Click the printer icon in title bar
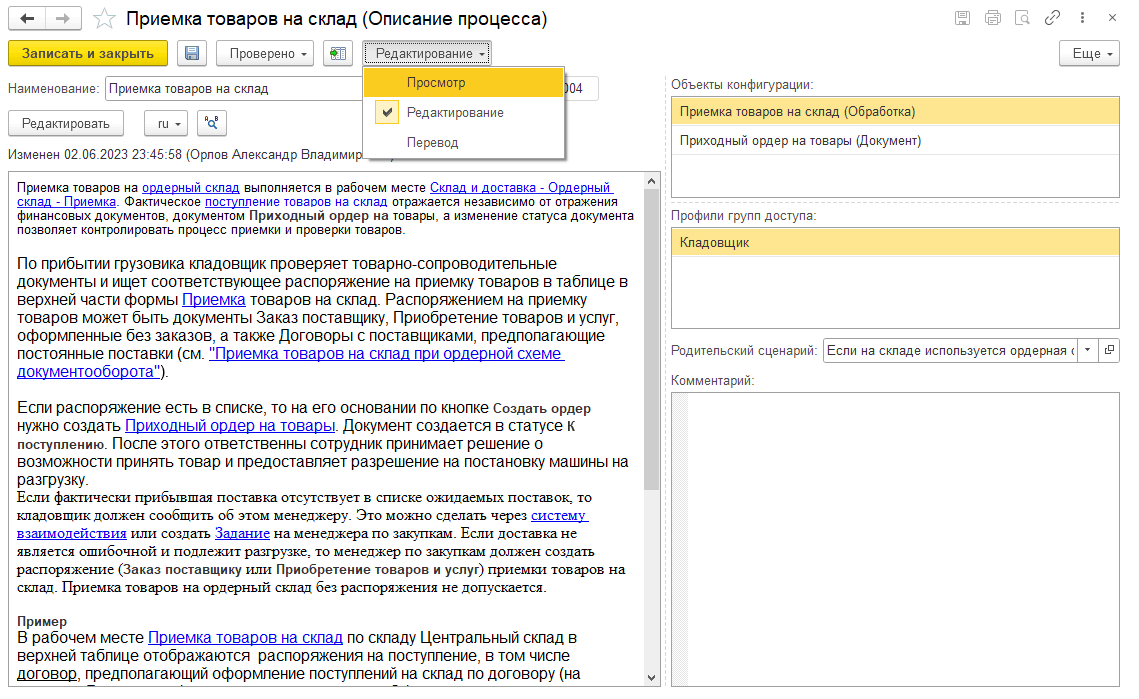Screen dimensions: 1139x699 pyautogui.click(x=992, y=18)
